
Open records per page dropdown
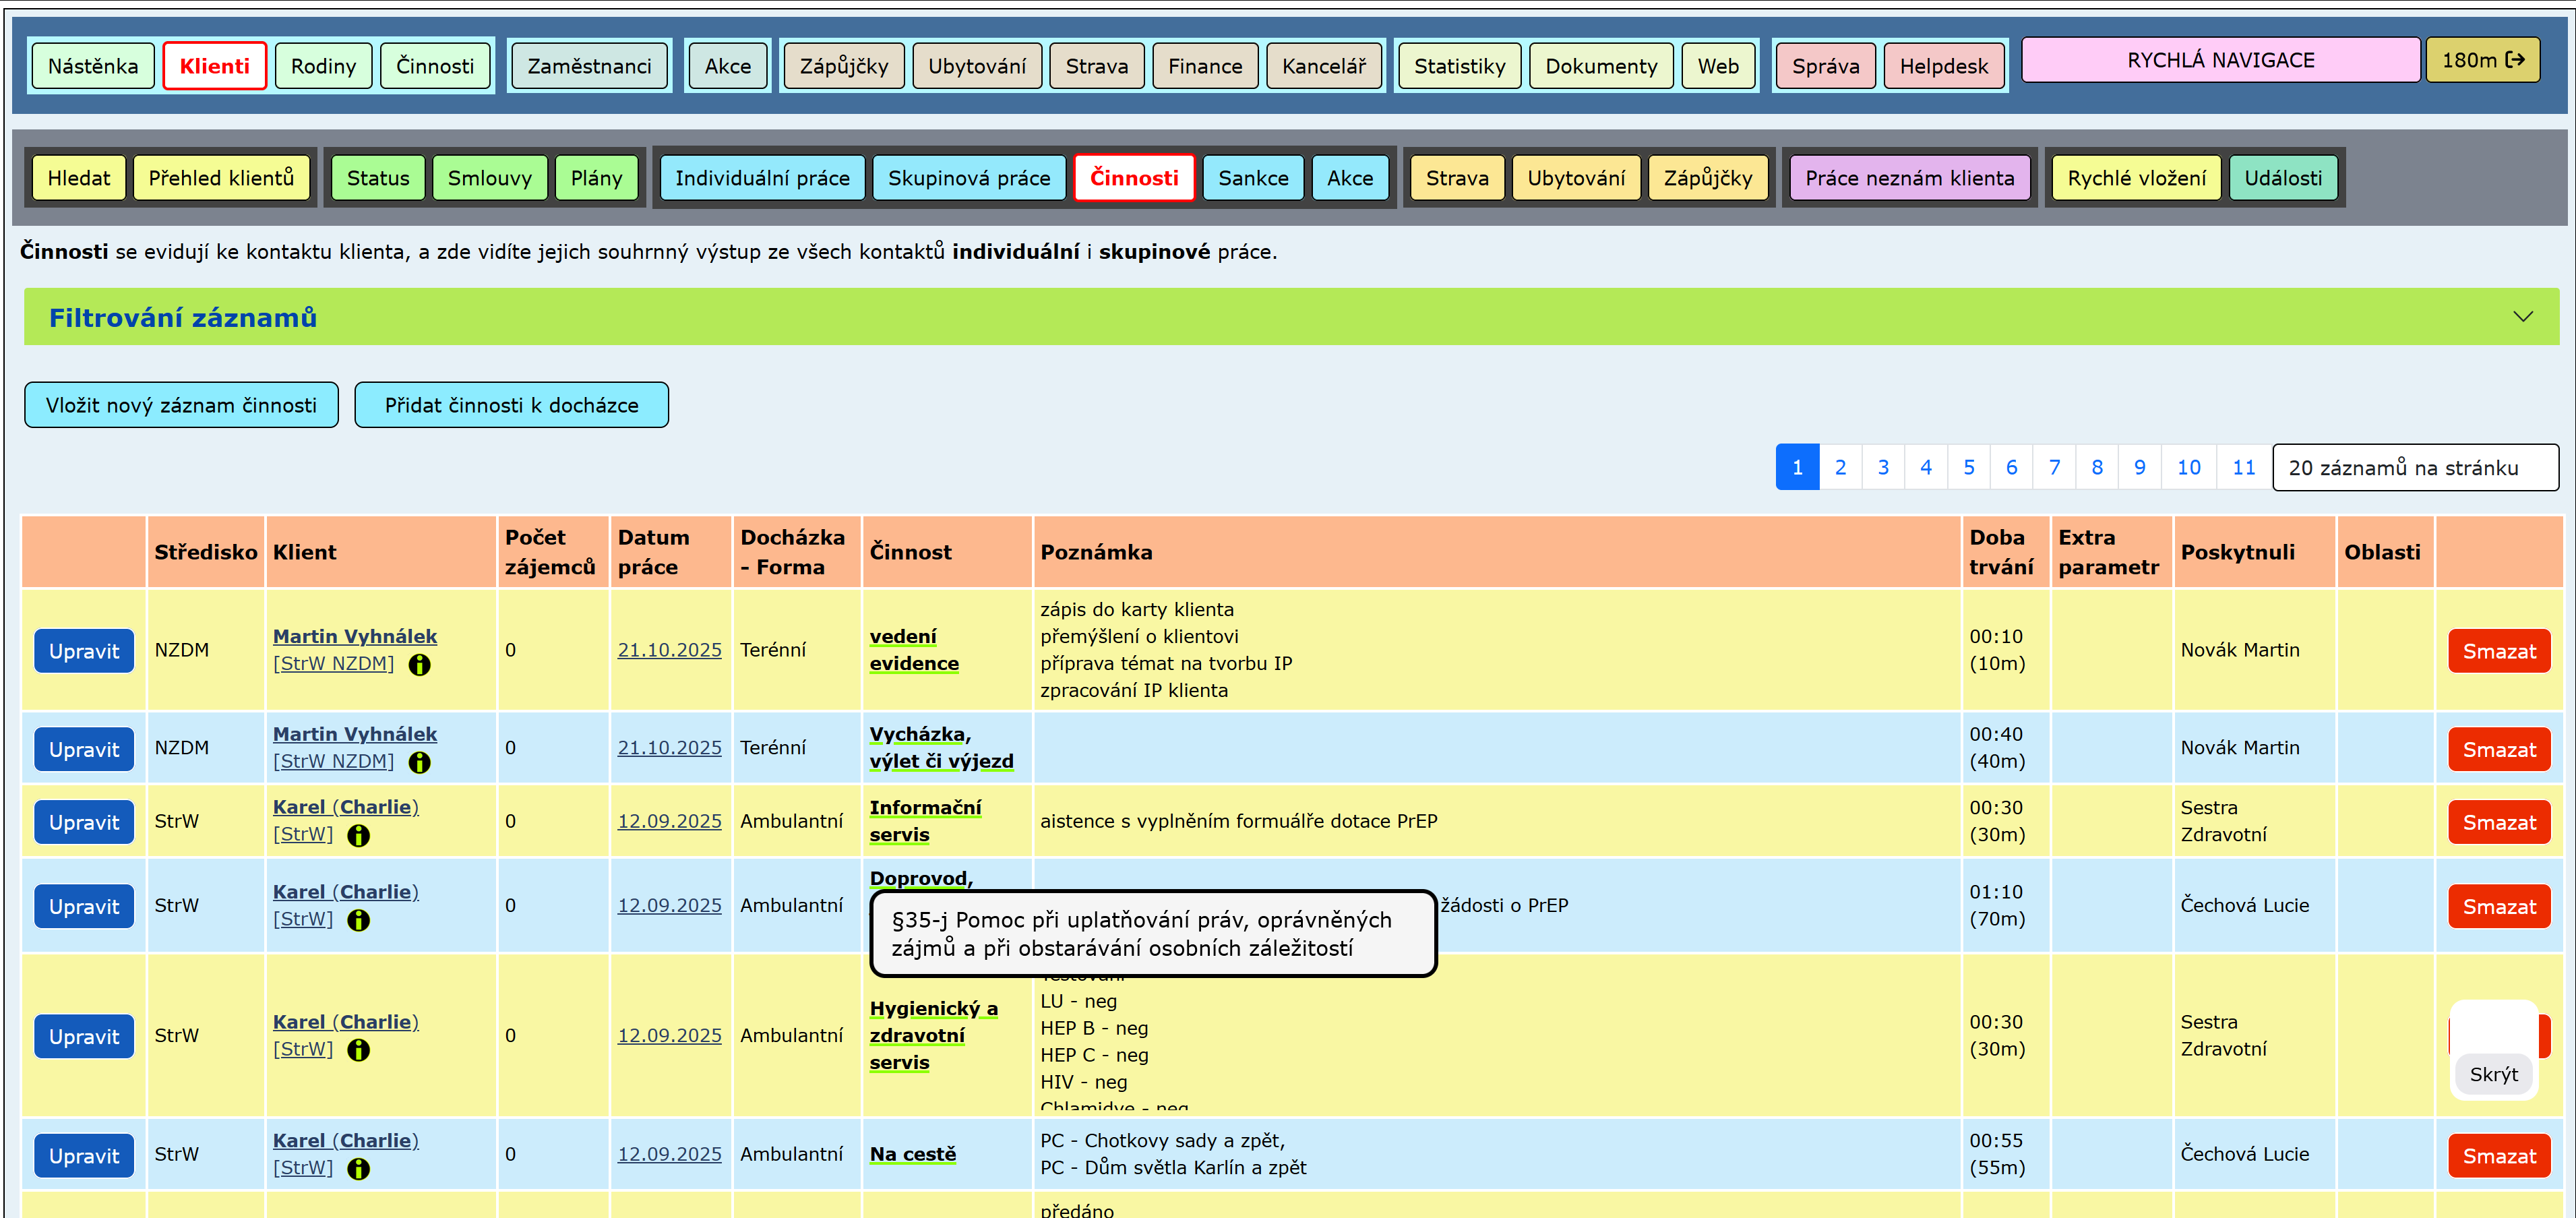point(2413,468)
